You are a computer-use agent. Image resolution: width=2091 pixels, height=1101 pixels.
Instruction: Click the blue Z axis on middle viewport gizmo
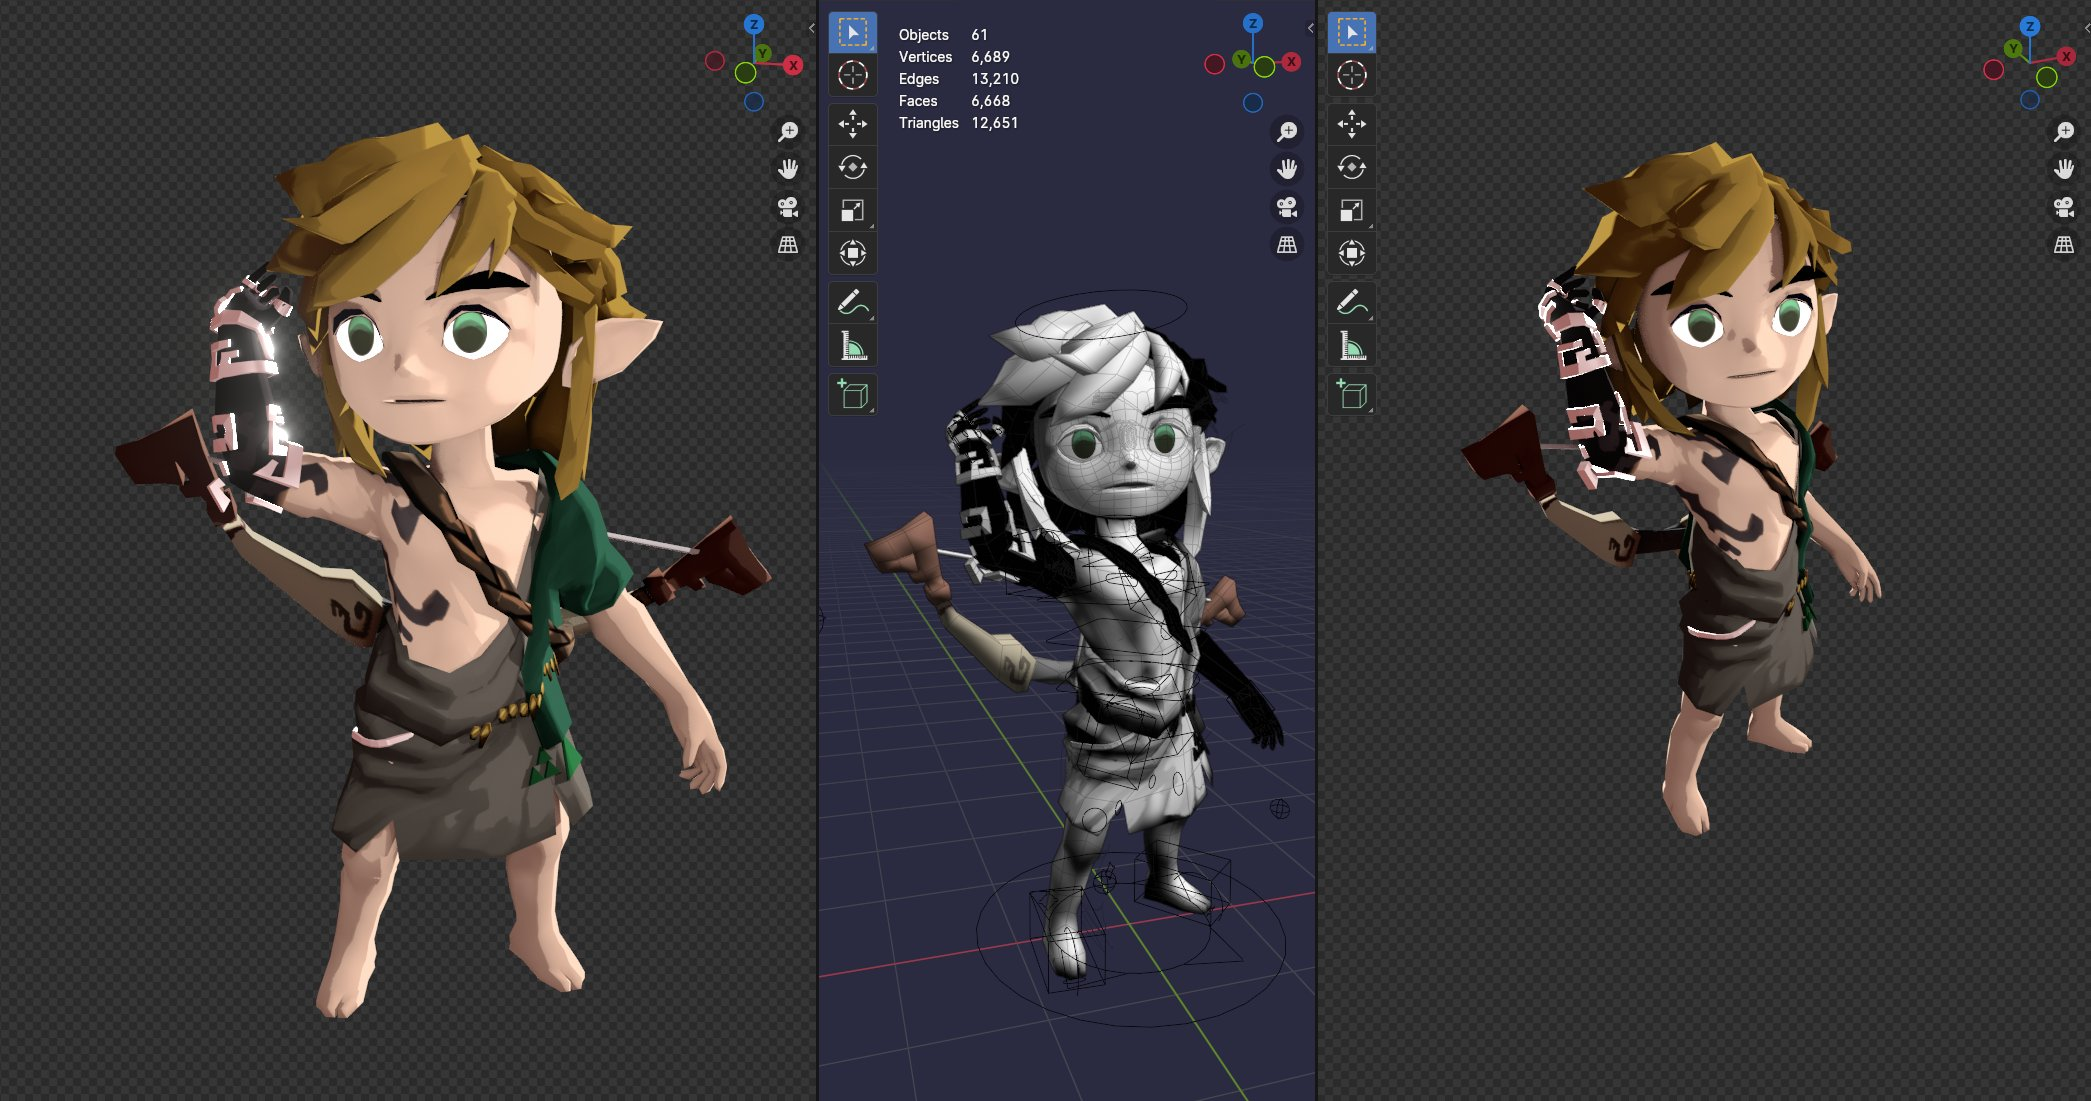click(1253, 24)
